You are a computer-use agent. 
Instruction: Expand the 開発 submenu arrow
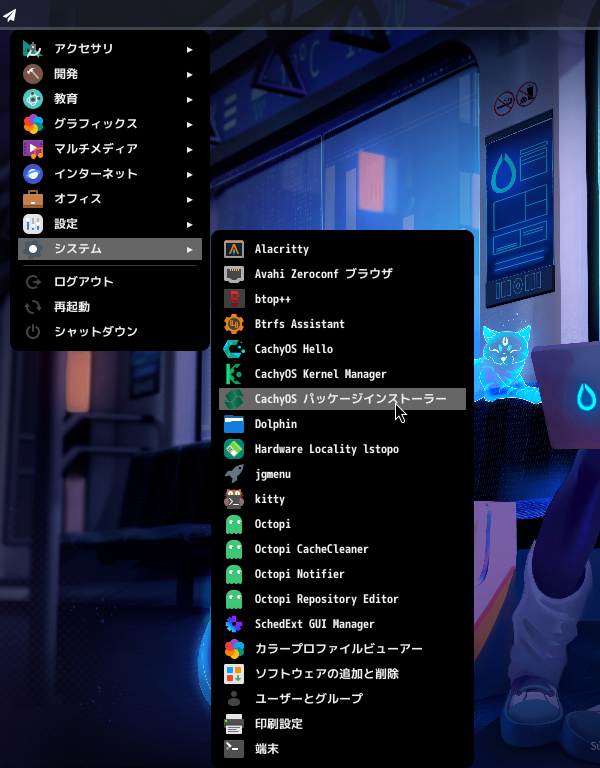(190, 74)
